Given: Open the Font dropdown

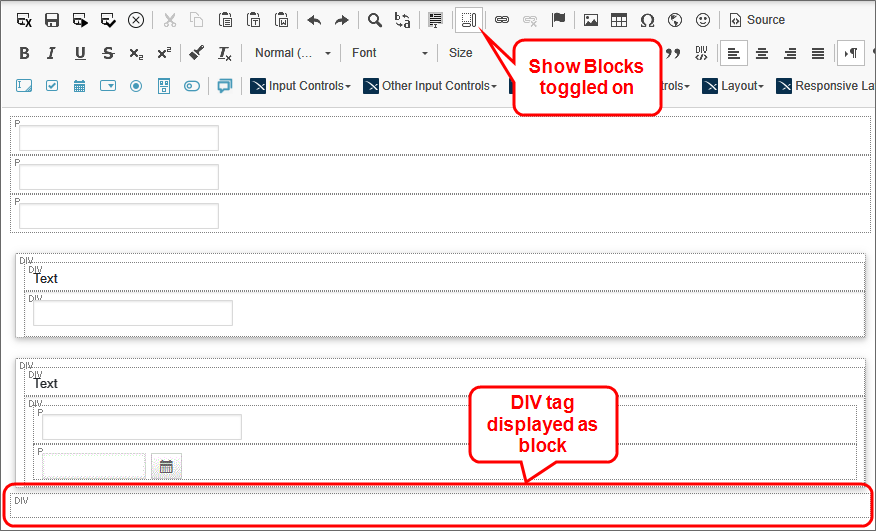Looking at the screenshot, I should (389, 53).
